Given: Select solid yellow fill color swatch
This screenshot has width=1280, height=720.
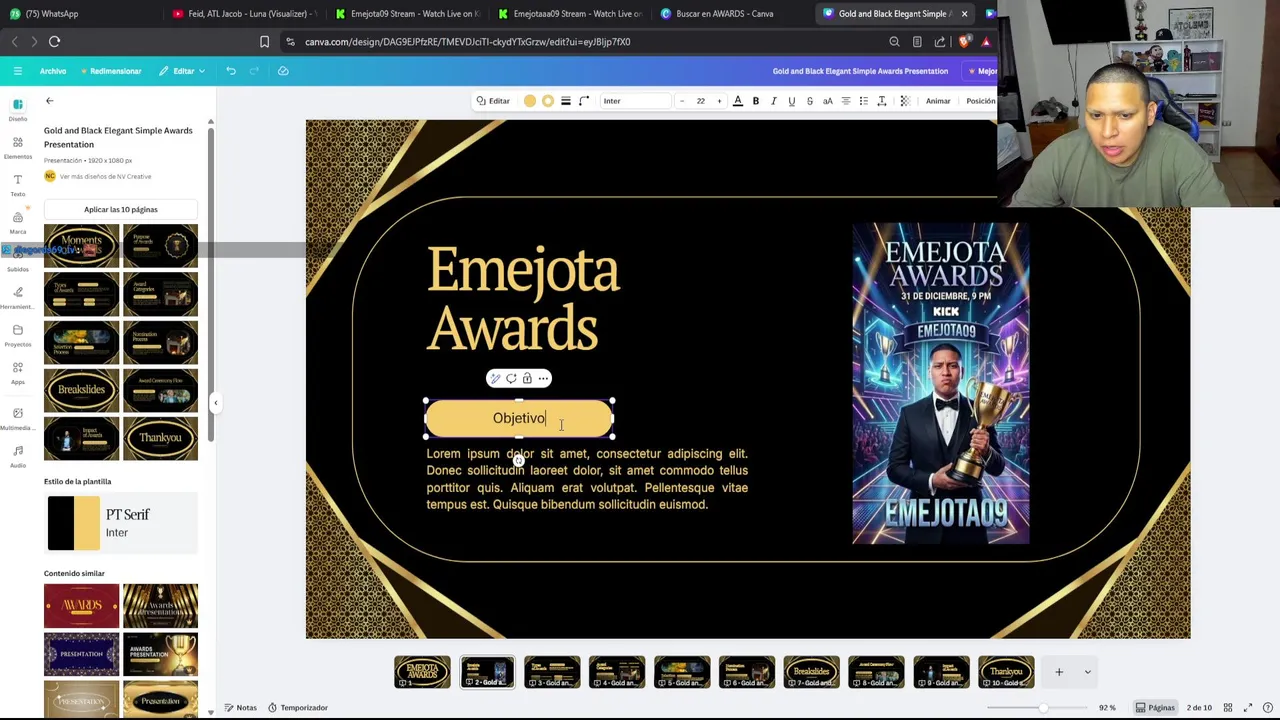Looking at the screenshot, I should pyautogui.click(x=530, y=101).
